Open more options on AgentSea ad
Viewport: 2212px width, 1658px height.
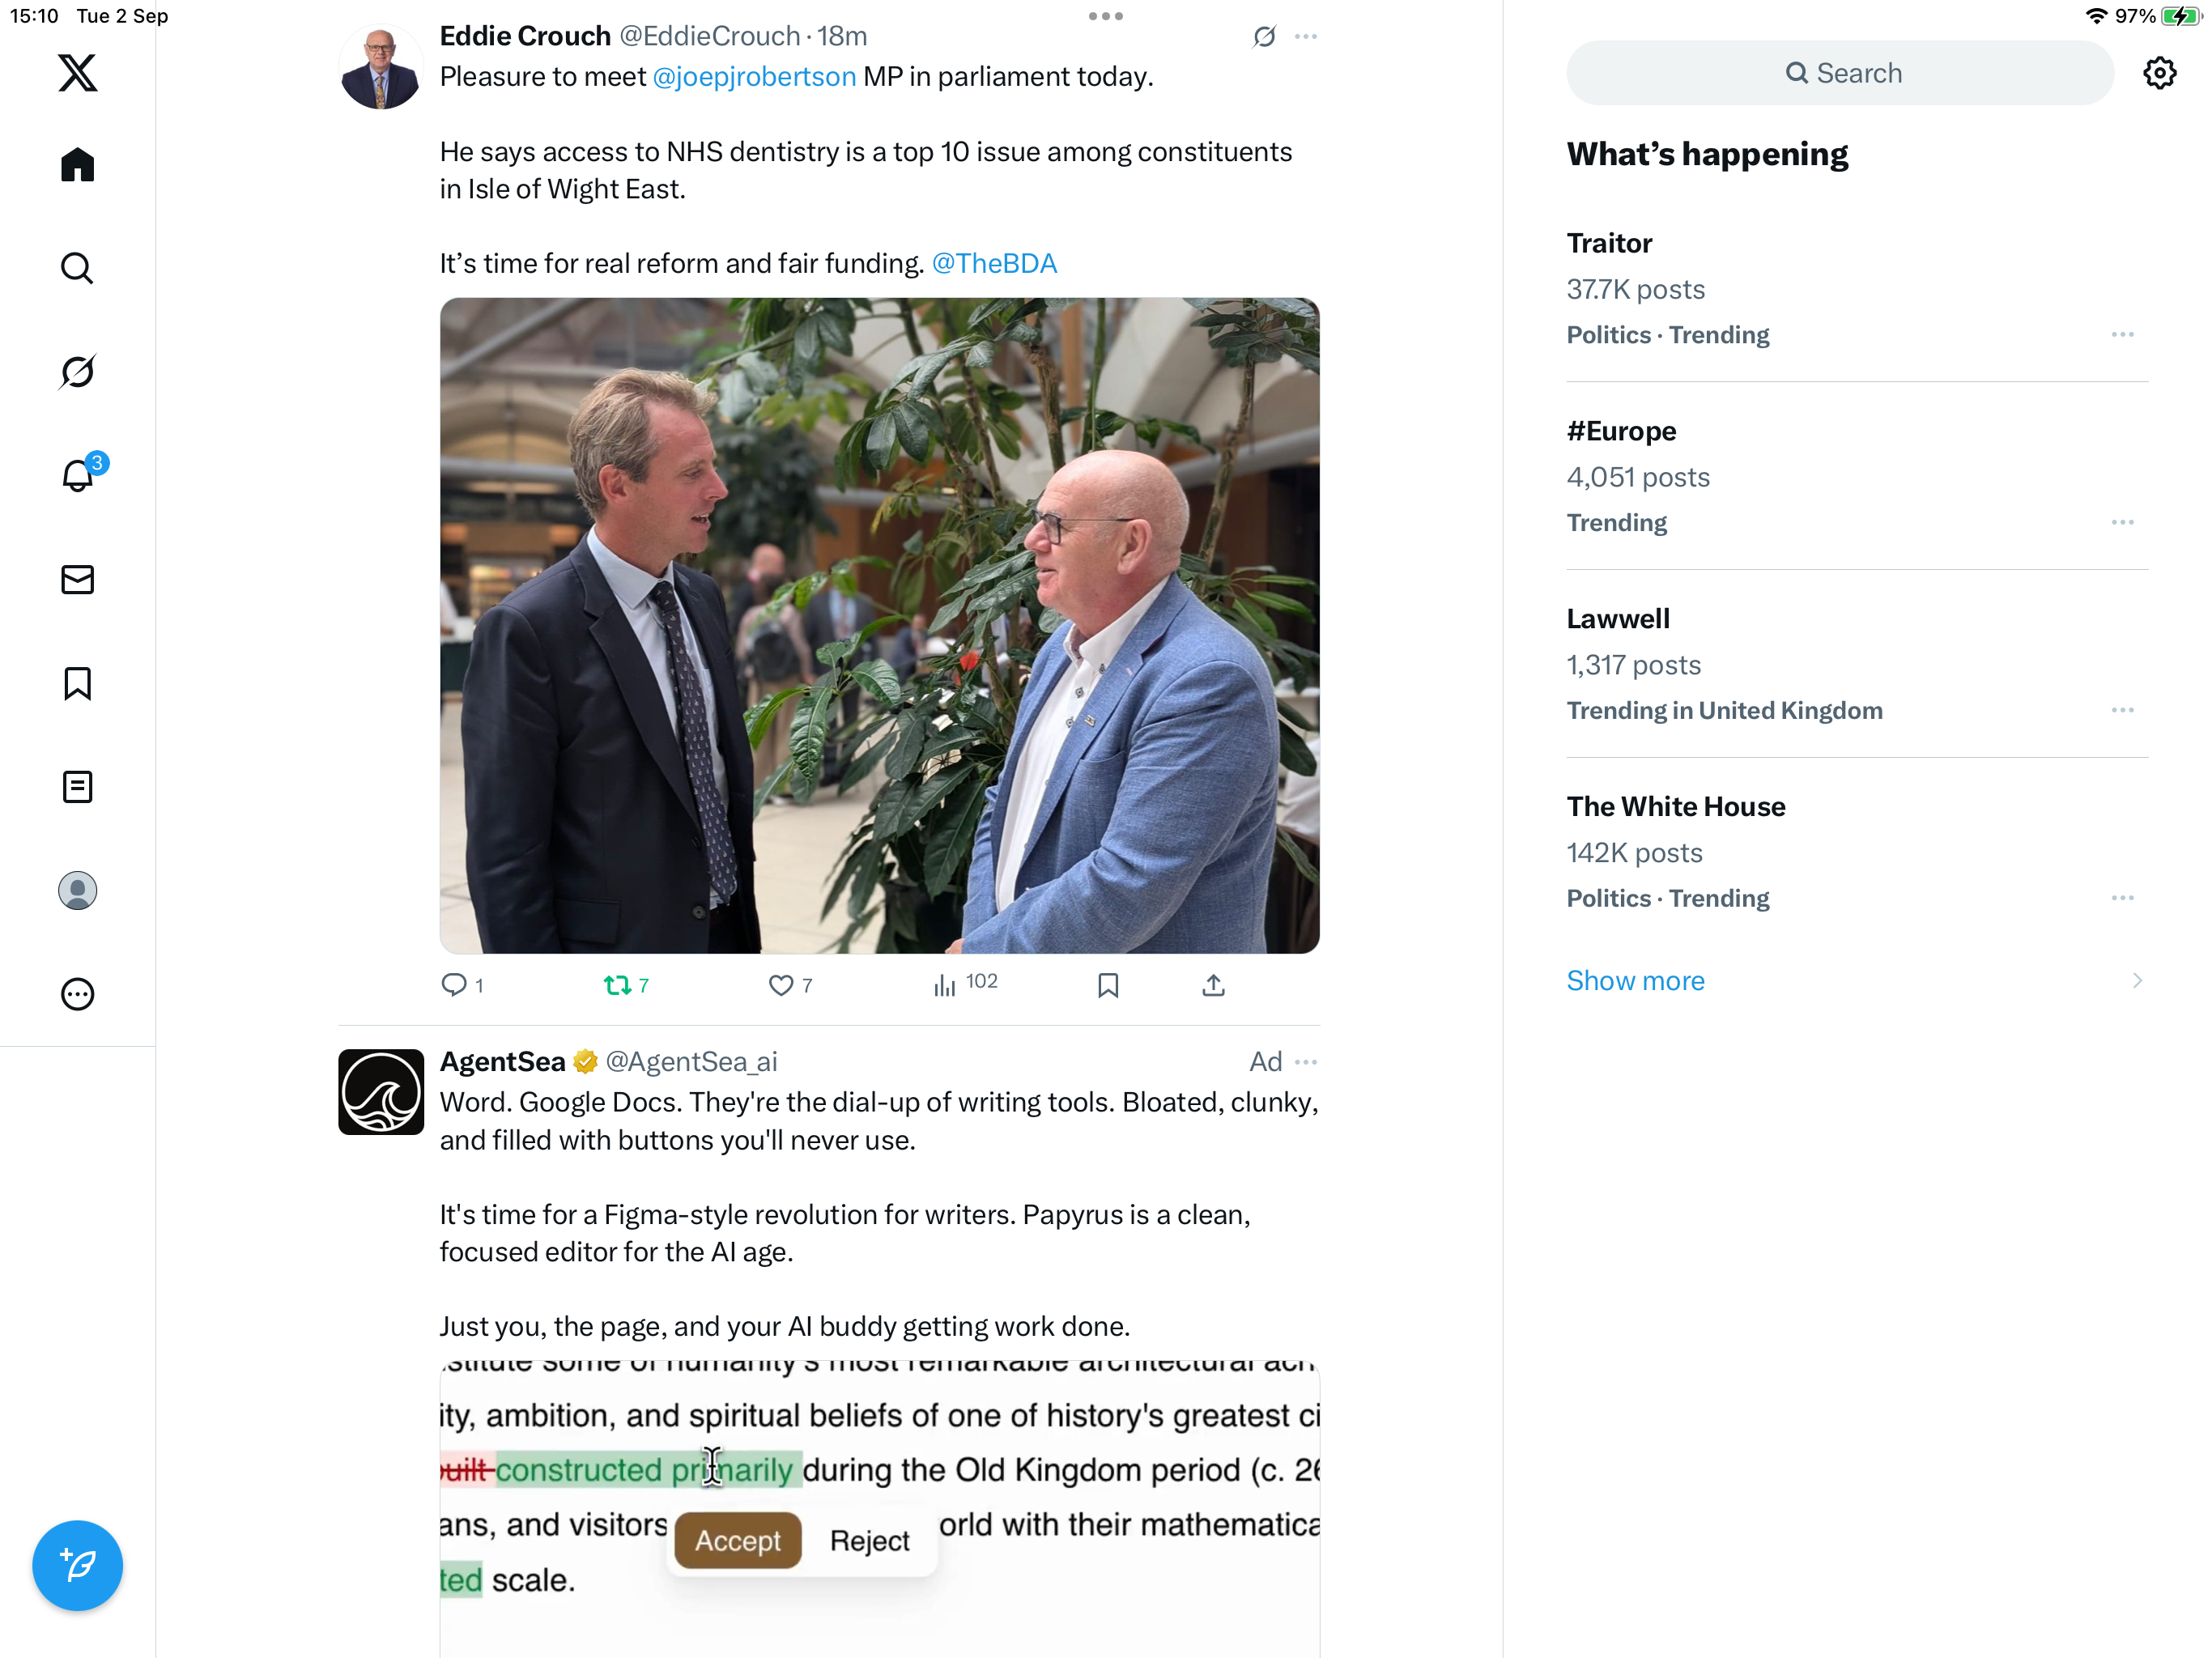click(x=1306, y=1062)
